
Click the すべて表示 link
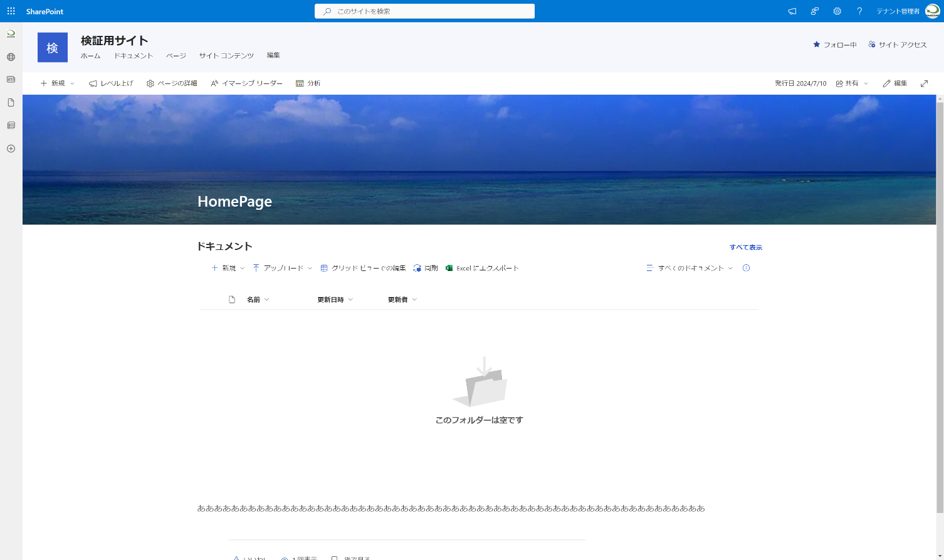click(745, 247)
